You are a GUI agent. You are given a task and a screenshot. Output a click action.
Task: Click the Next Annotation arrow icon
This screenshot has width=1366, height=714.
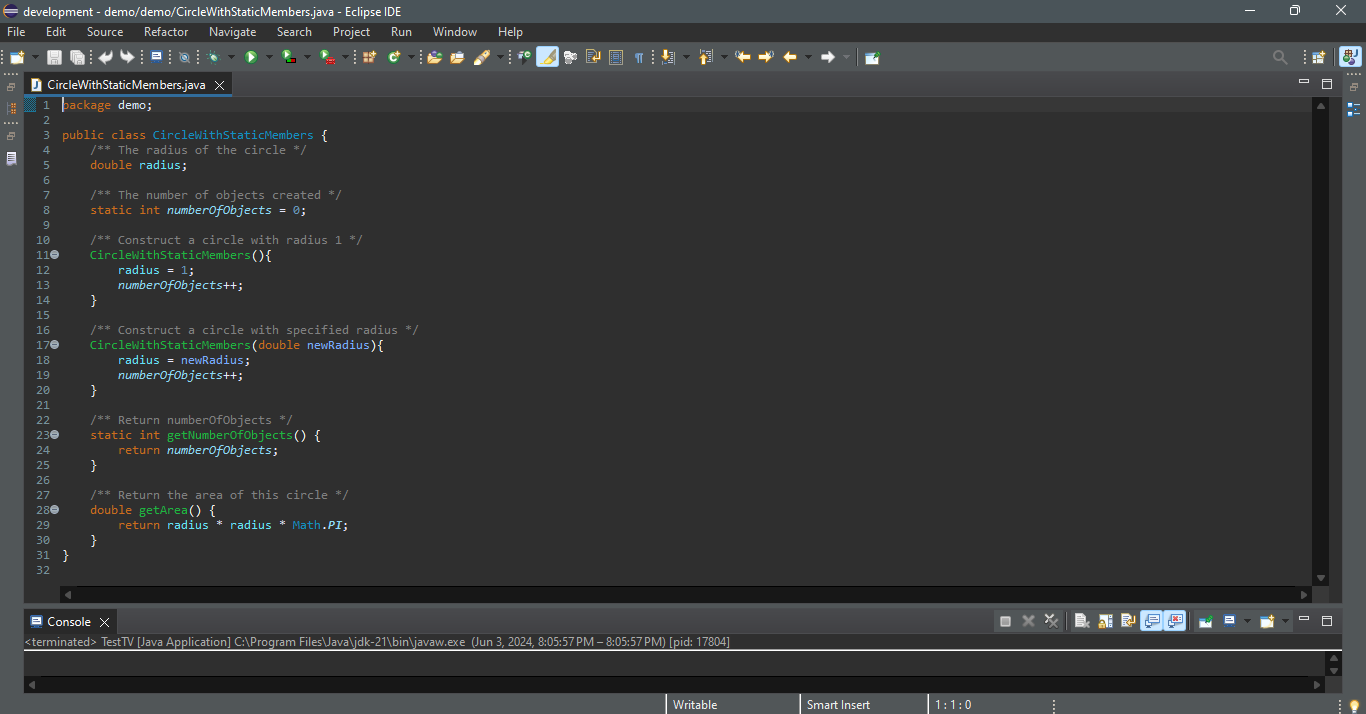tap(668, 57)
